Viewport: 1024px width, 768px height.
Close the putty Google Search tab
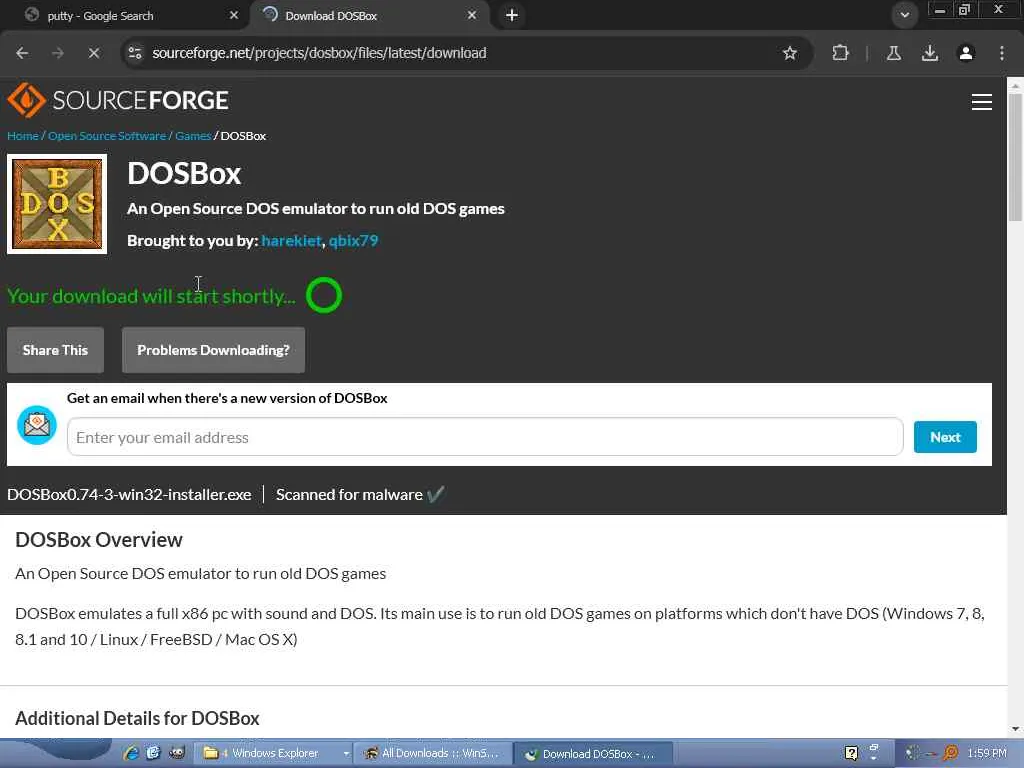coord(234,15)
